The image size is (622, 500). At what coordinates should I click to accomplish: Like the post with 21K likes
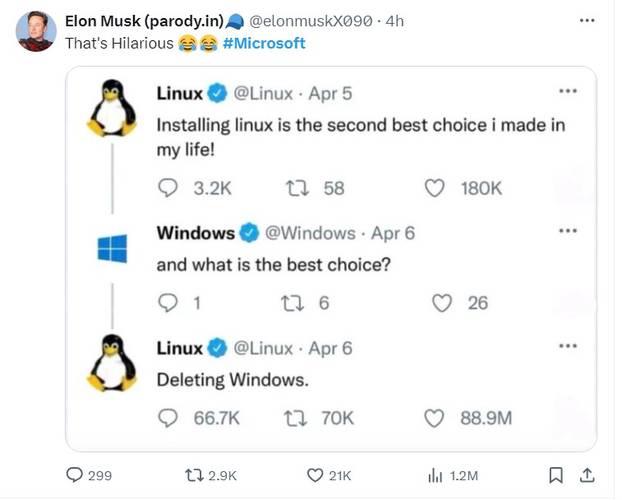click(x=315, y=476)
